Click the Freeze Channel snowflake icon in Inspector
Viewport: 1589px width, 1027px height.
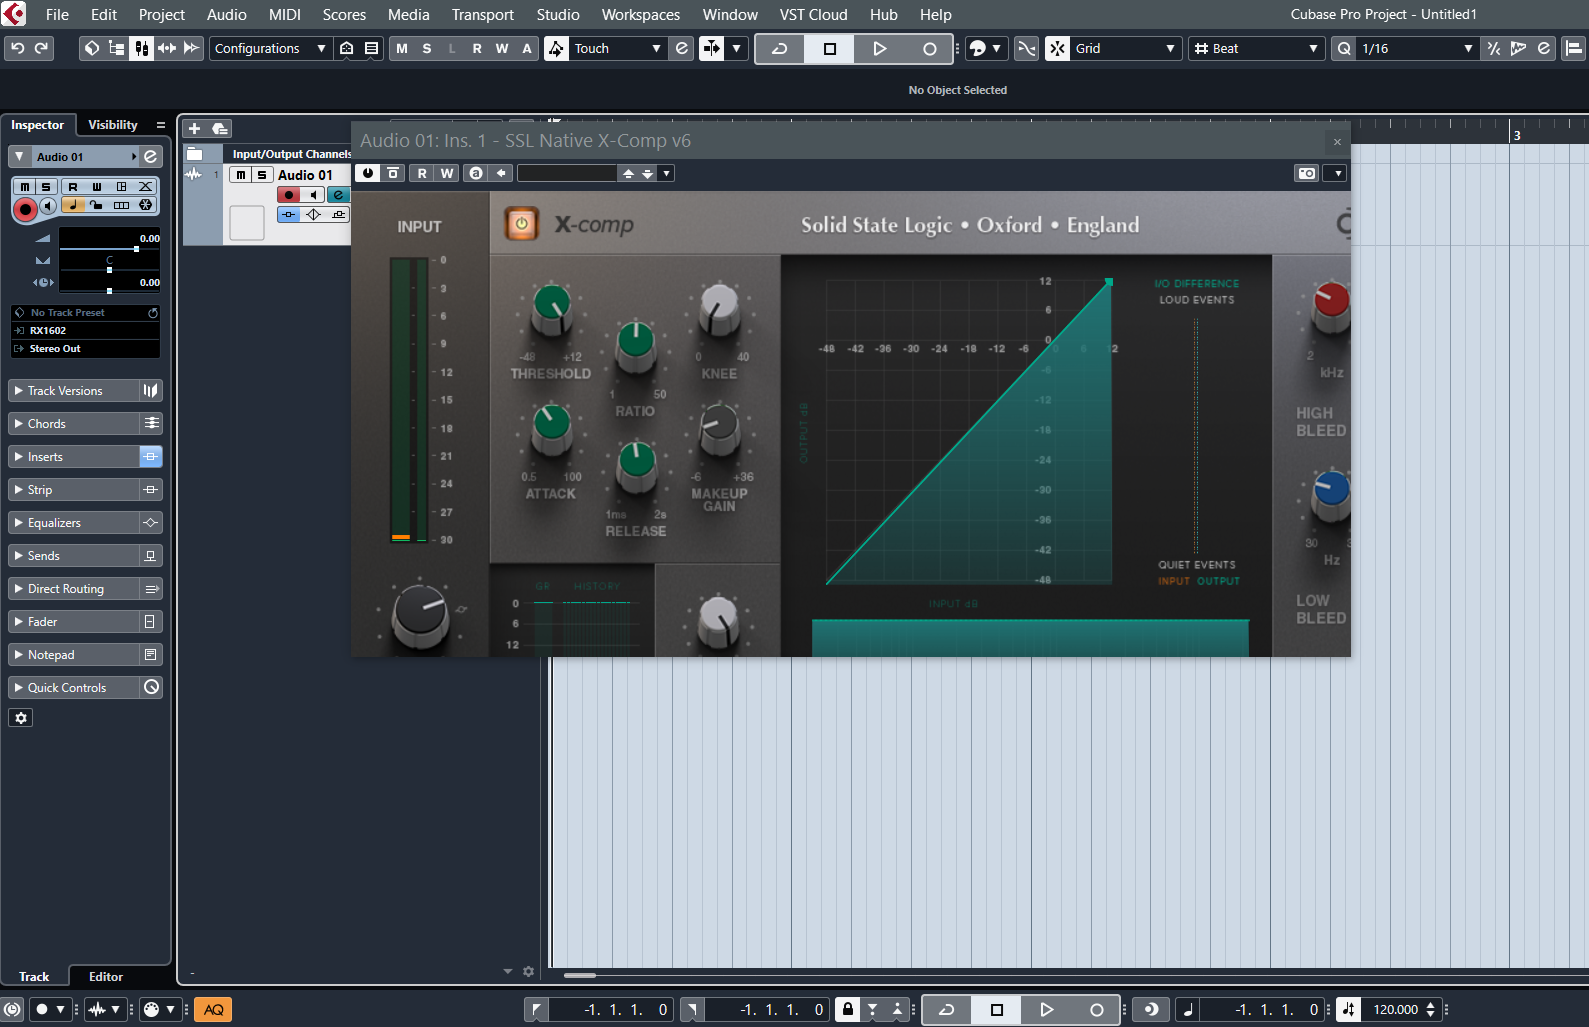146,204
